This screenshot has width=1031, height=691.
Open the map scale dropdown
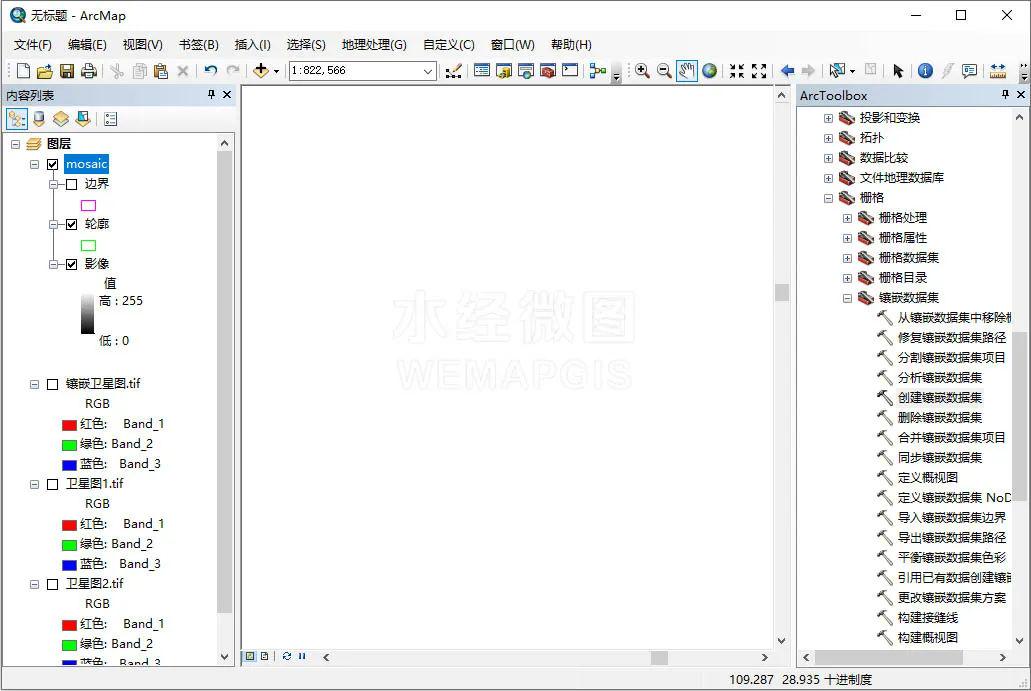[428, 70]
